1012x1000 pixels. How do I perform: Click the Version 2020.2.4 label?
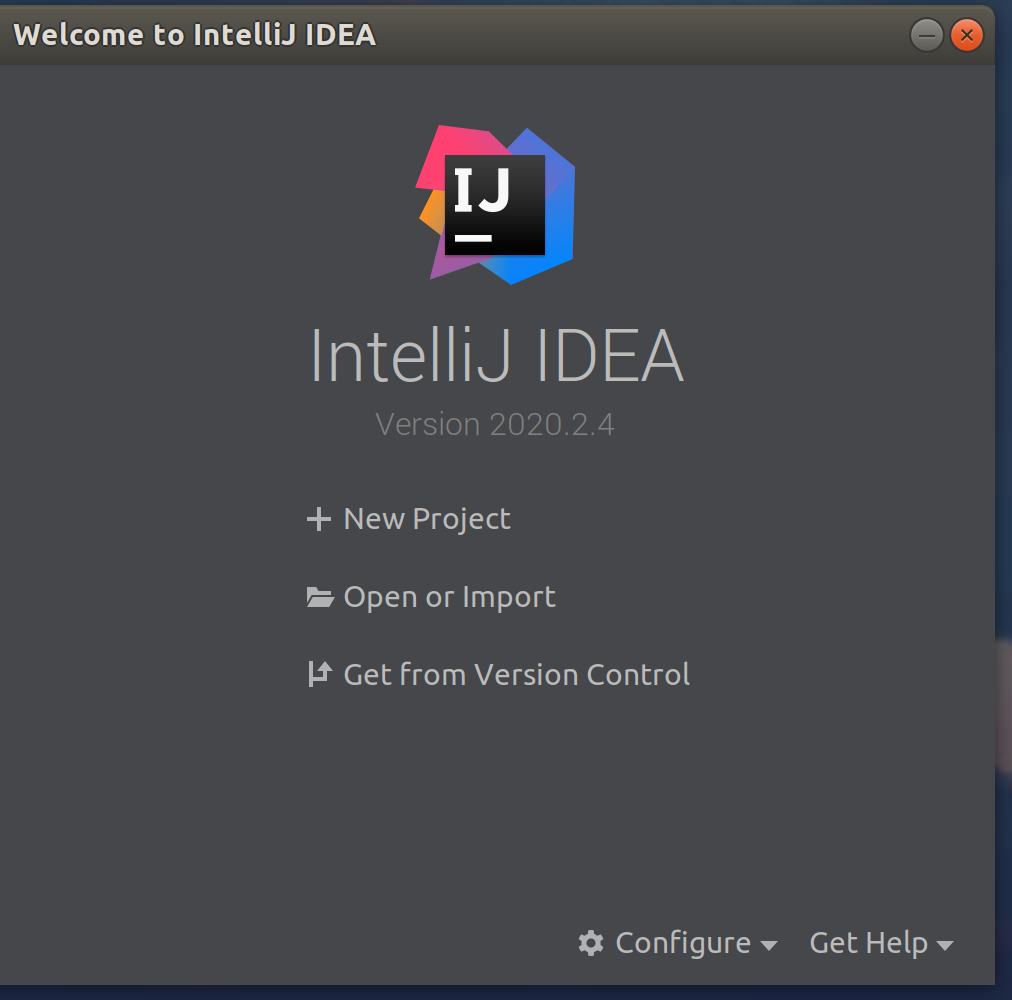495,425
